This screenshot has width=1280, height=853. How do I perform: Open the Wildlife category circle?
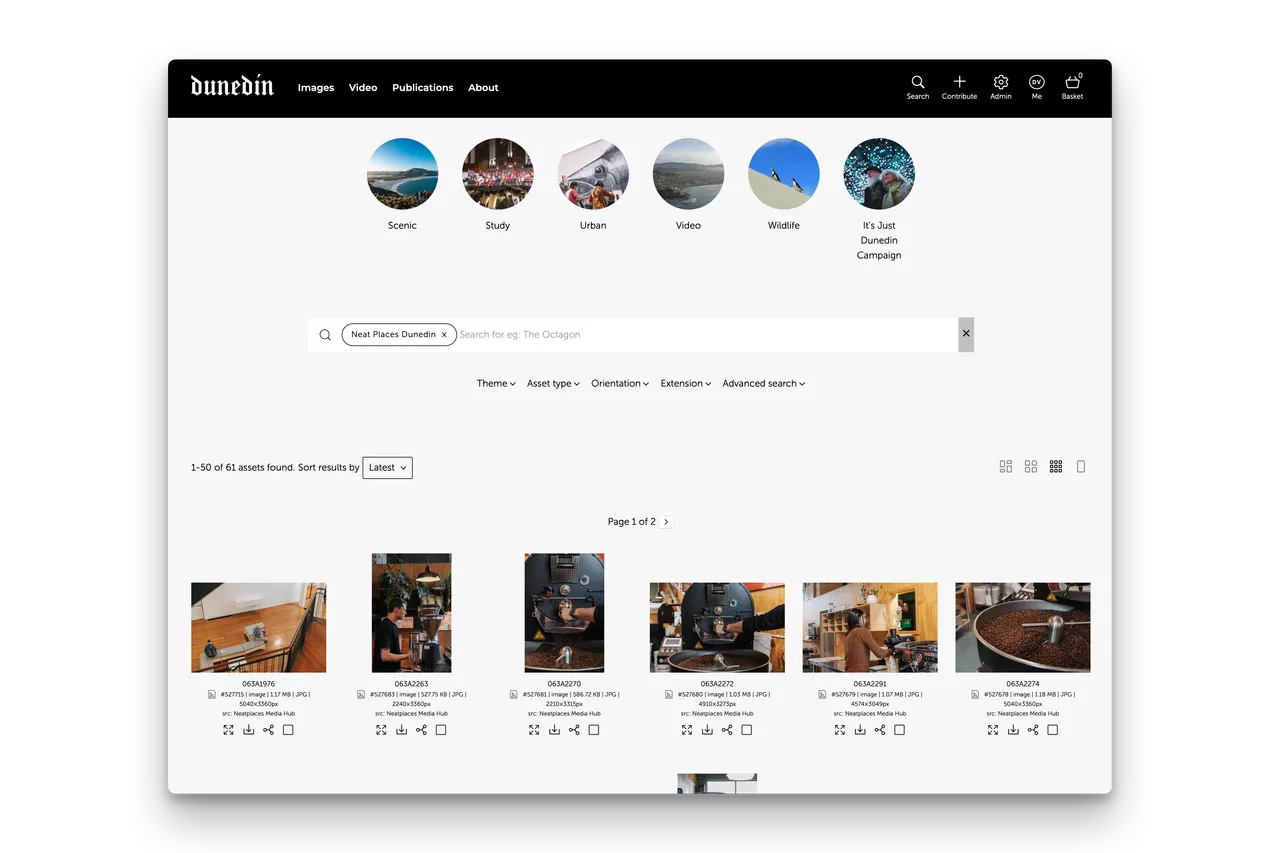(783, 175)
